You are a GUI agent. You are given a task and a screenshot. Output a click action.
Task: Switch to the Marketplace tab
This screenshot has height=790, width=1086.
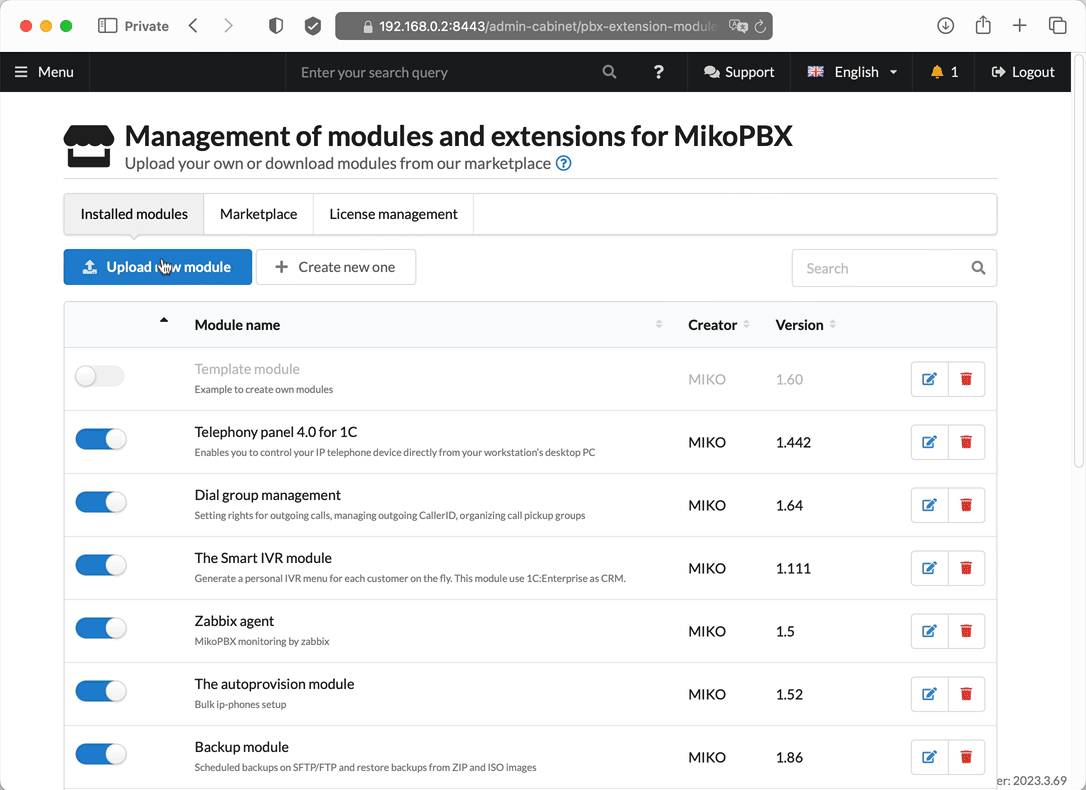click(258, 214)
